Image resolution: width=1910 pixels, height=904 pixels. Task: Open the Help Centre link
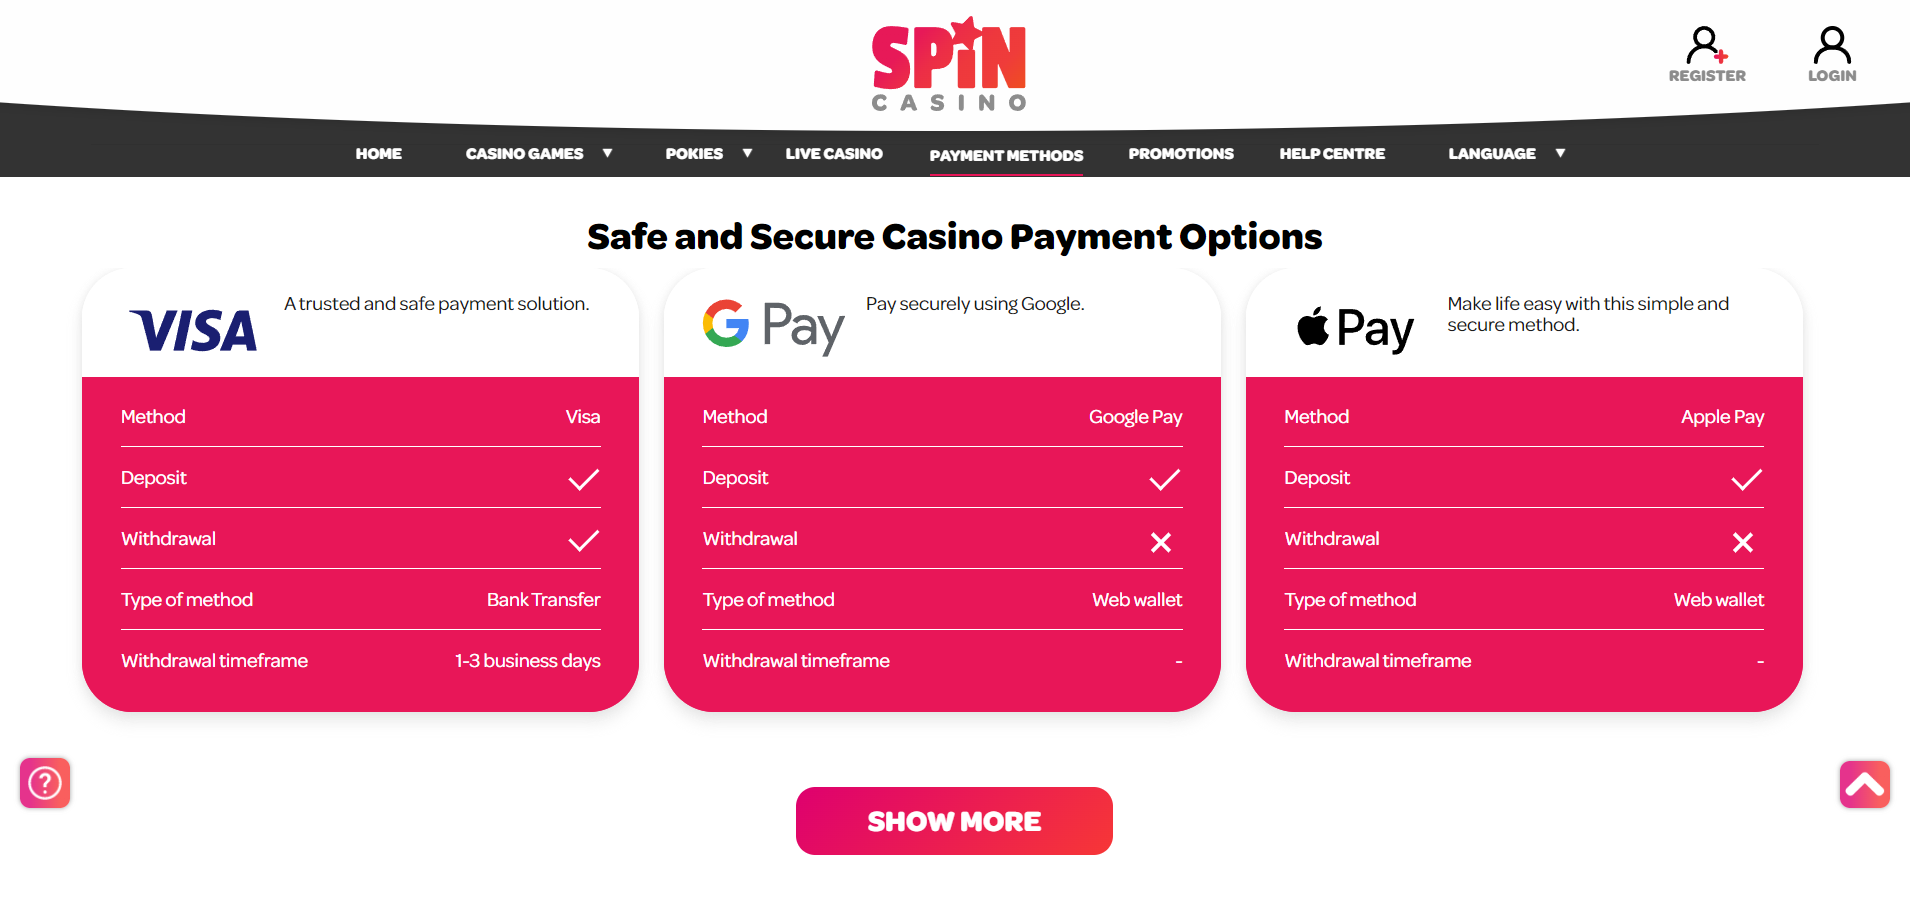pyautogui.click(x=1332, y=154)
